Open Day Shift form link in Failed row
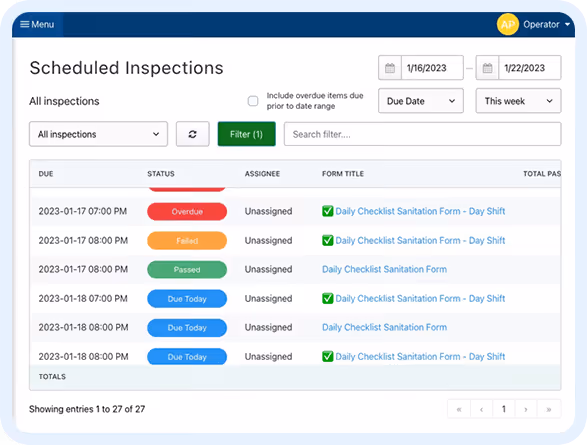 (420, 240)
